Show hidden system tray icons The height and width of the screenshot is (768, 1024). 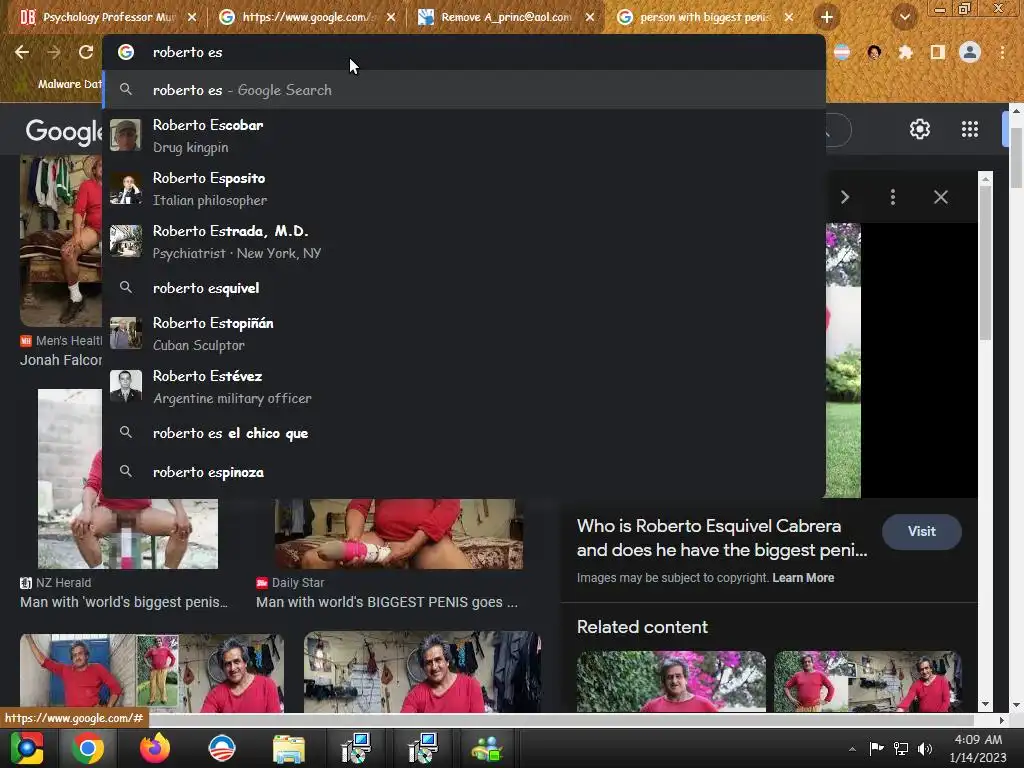point(852,748)
